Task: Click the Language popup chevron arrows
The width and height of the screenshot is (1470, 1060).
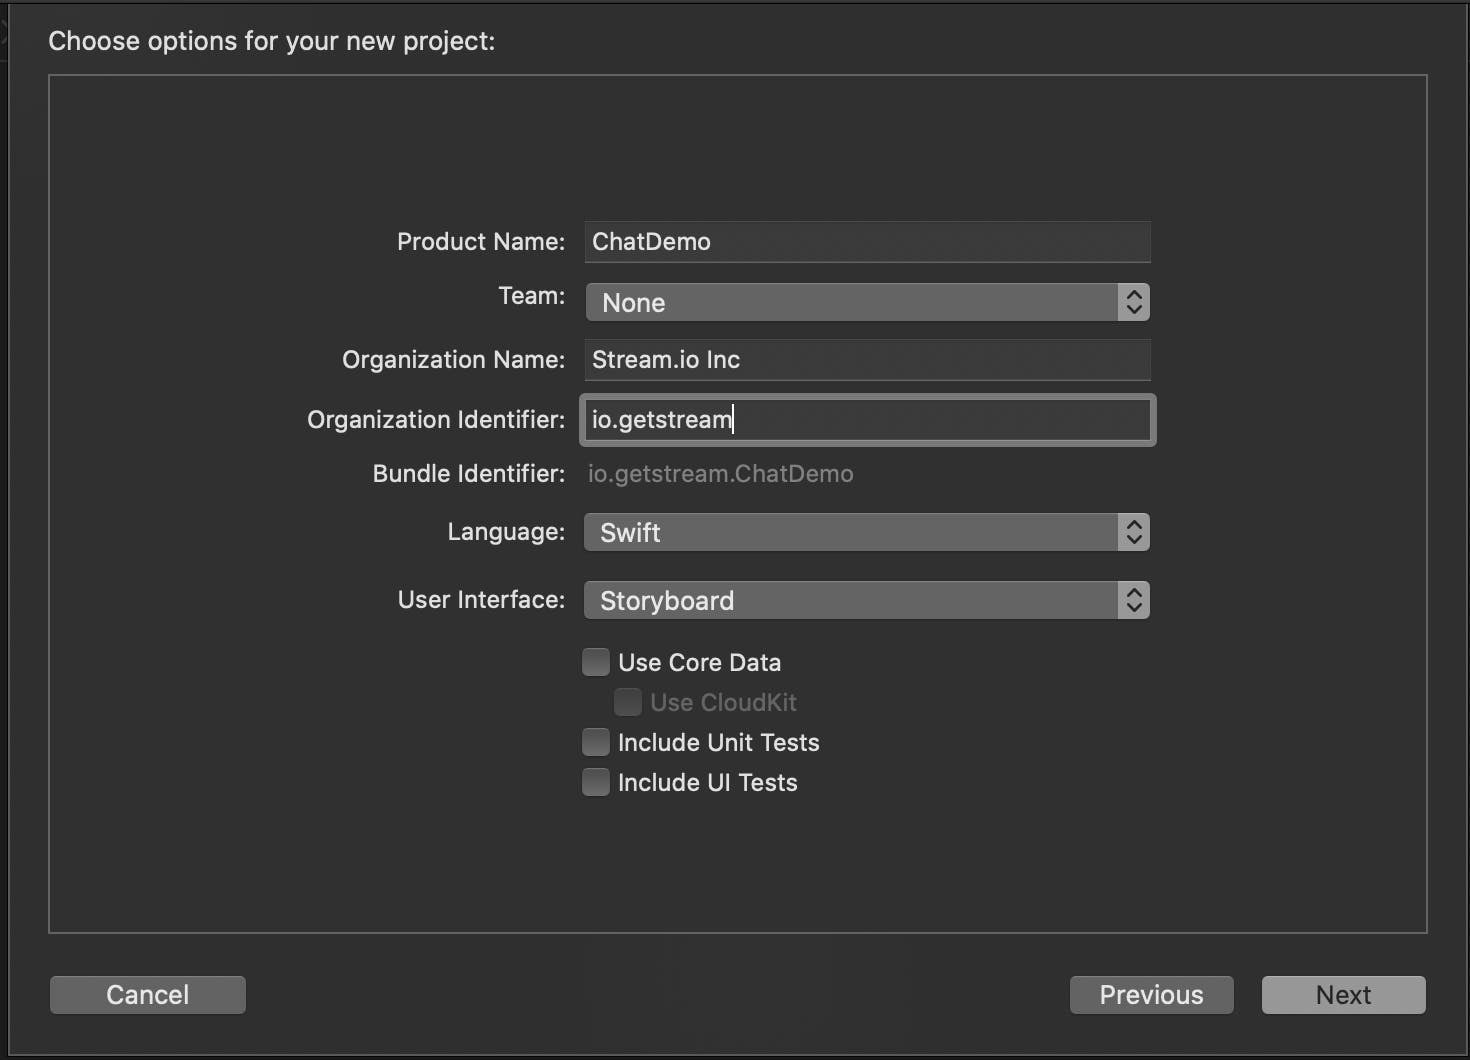Action: tap(1133, 532)
